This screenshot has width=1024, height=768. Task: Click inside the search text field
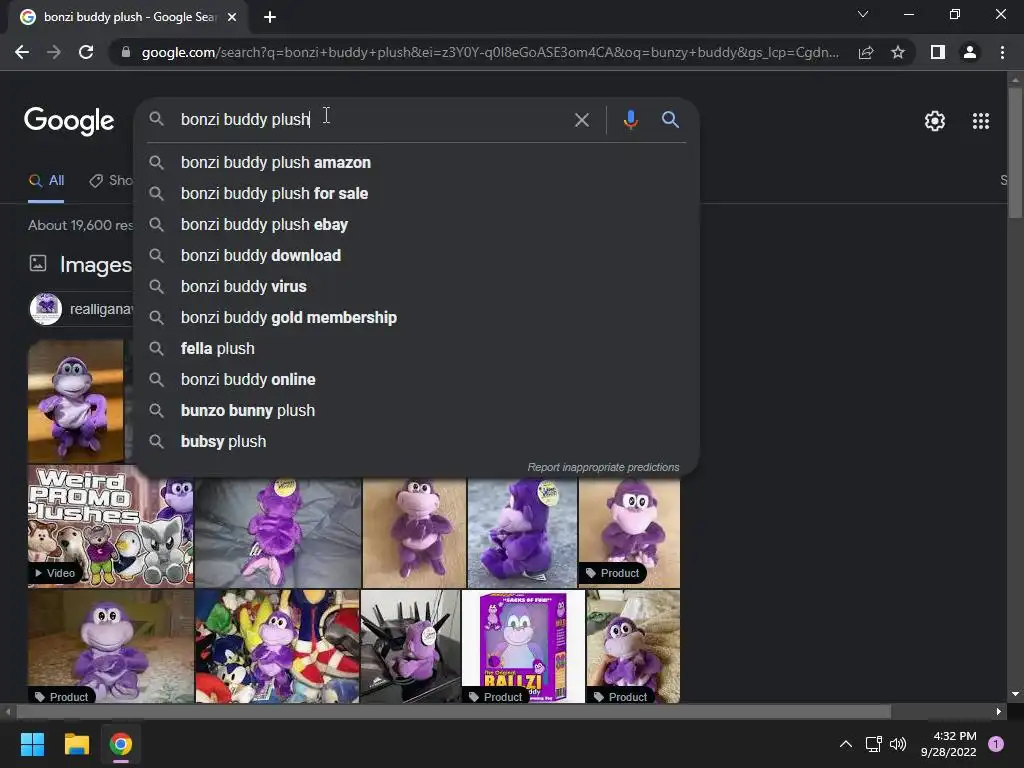[x=372, y=120]
